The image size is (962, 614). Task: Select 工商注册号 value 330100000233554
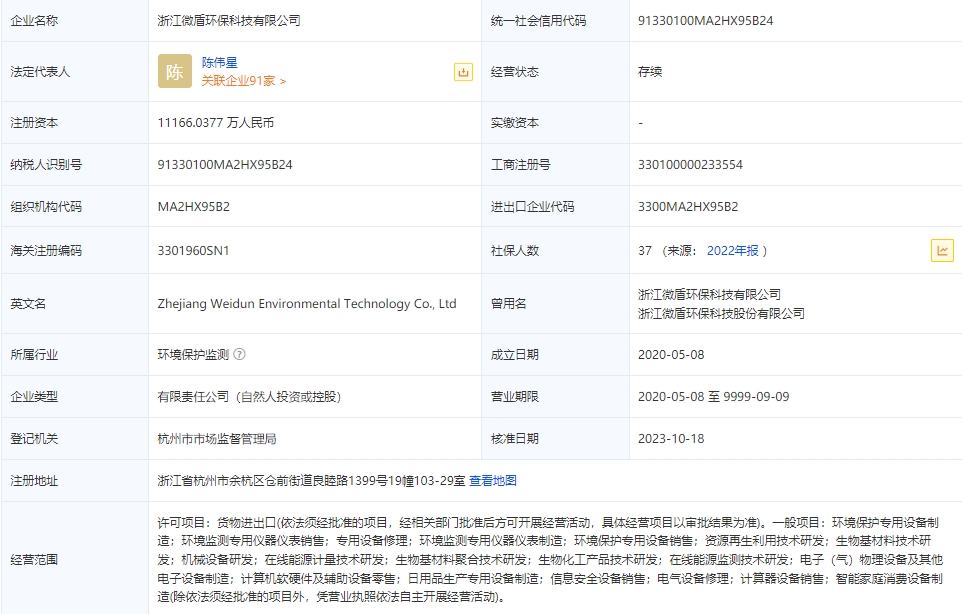point(690,165)
